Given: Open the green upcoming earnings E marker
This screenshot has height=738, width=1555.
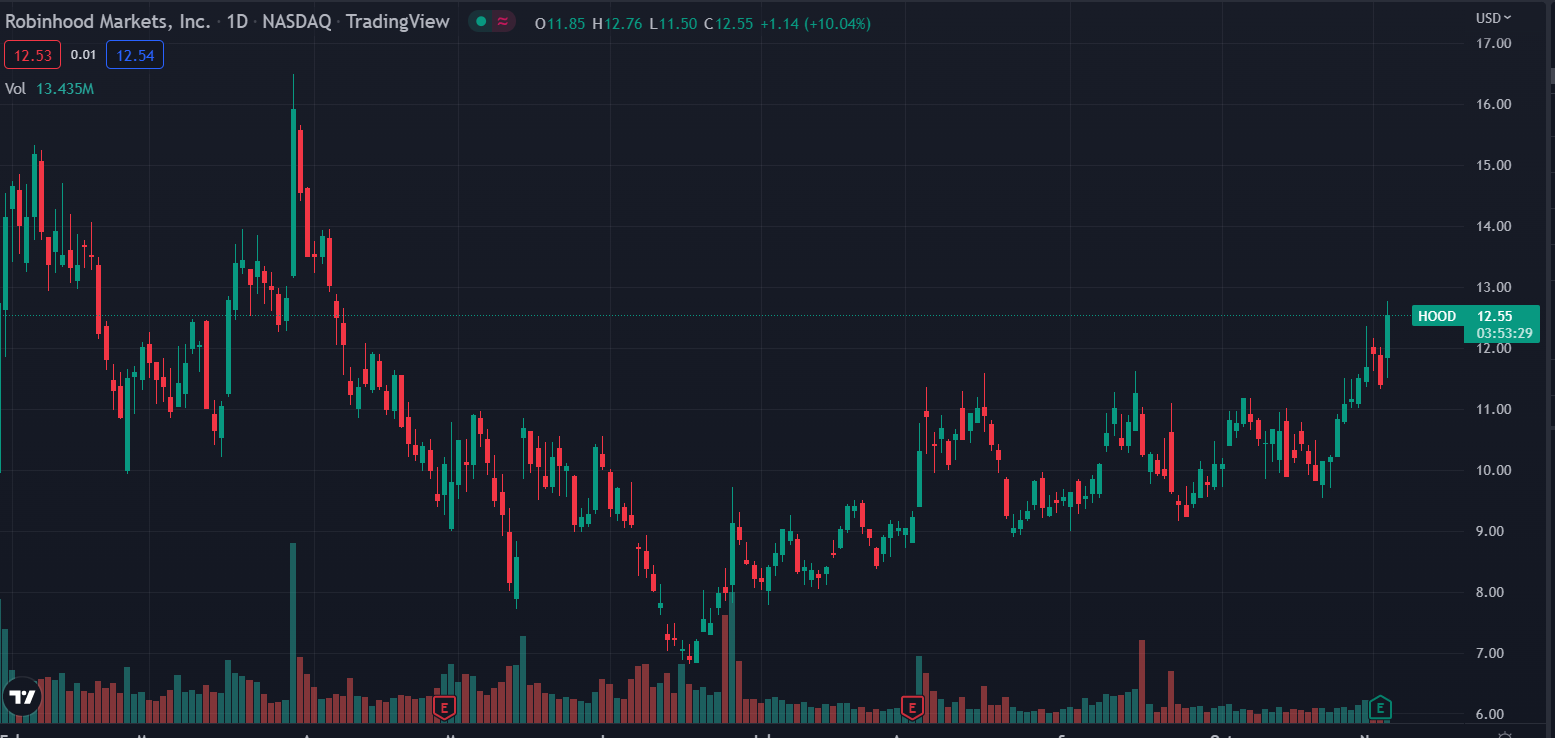Looking at the screenshot, I should (1380, 708).
